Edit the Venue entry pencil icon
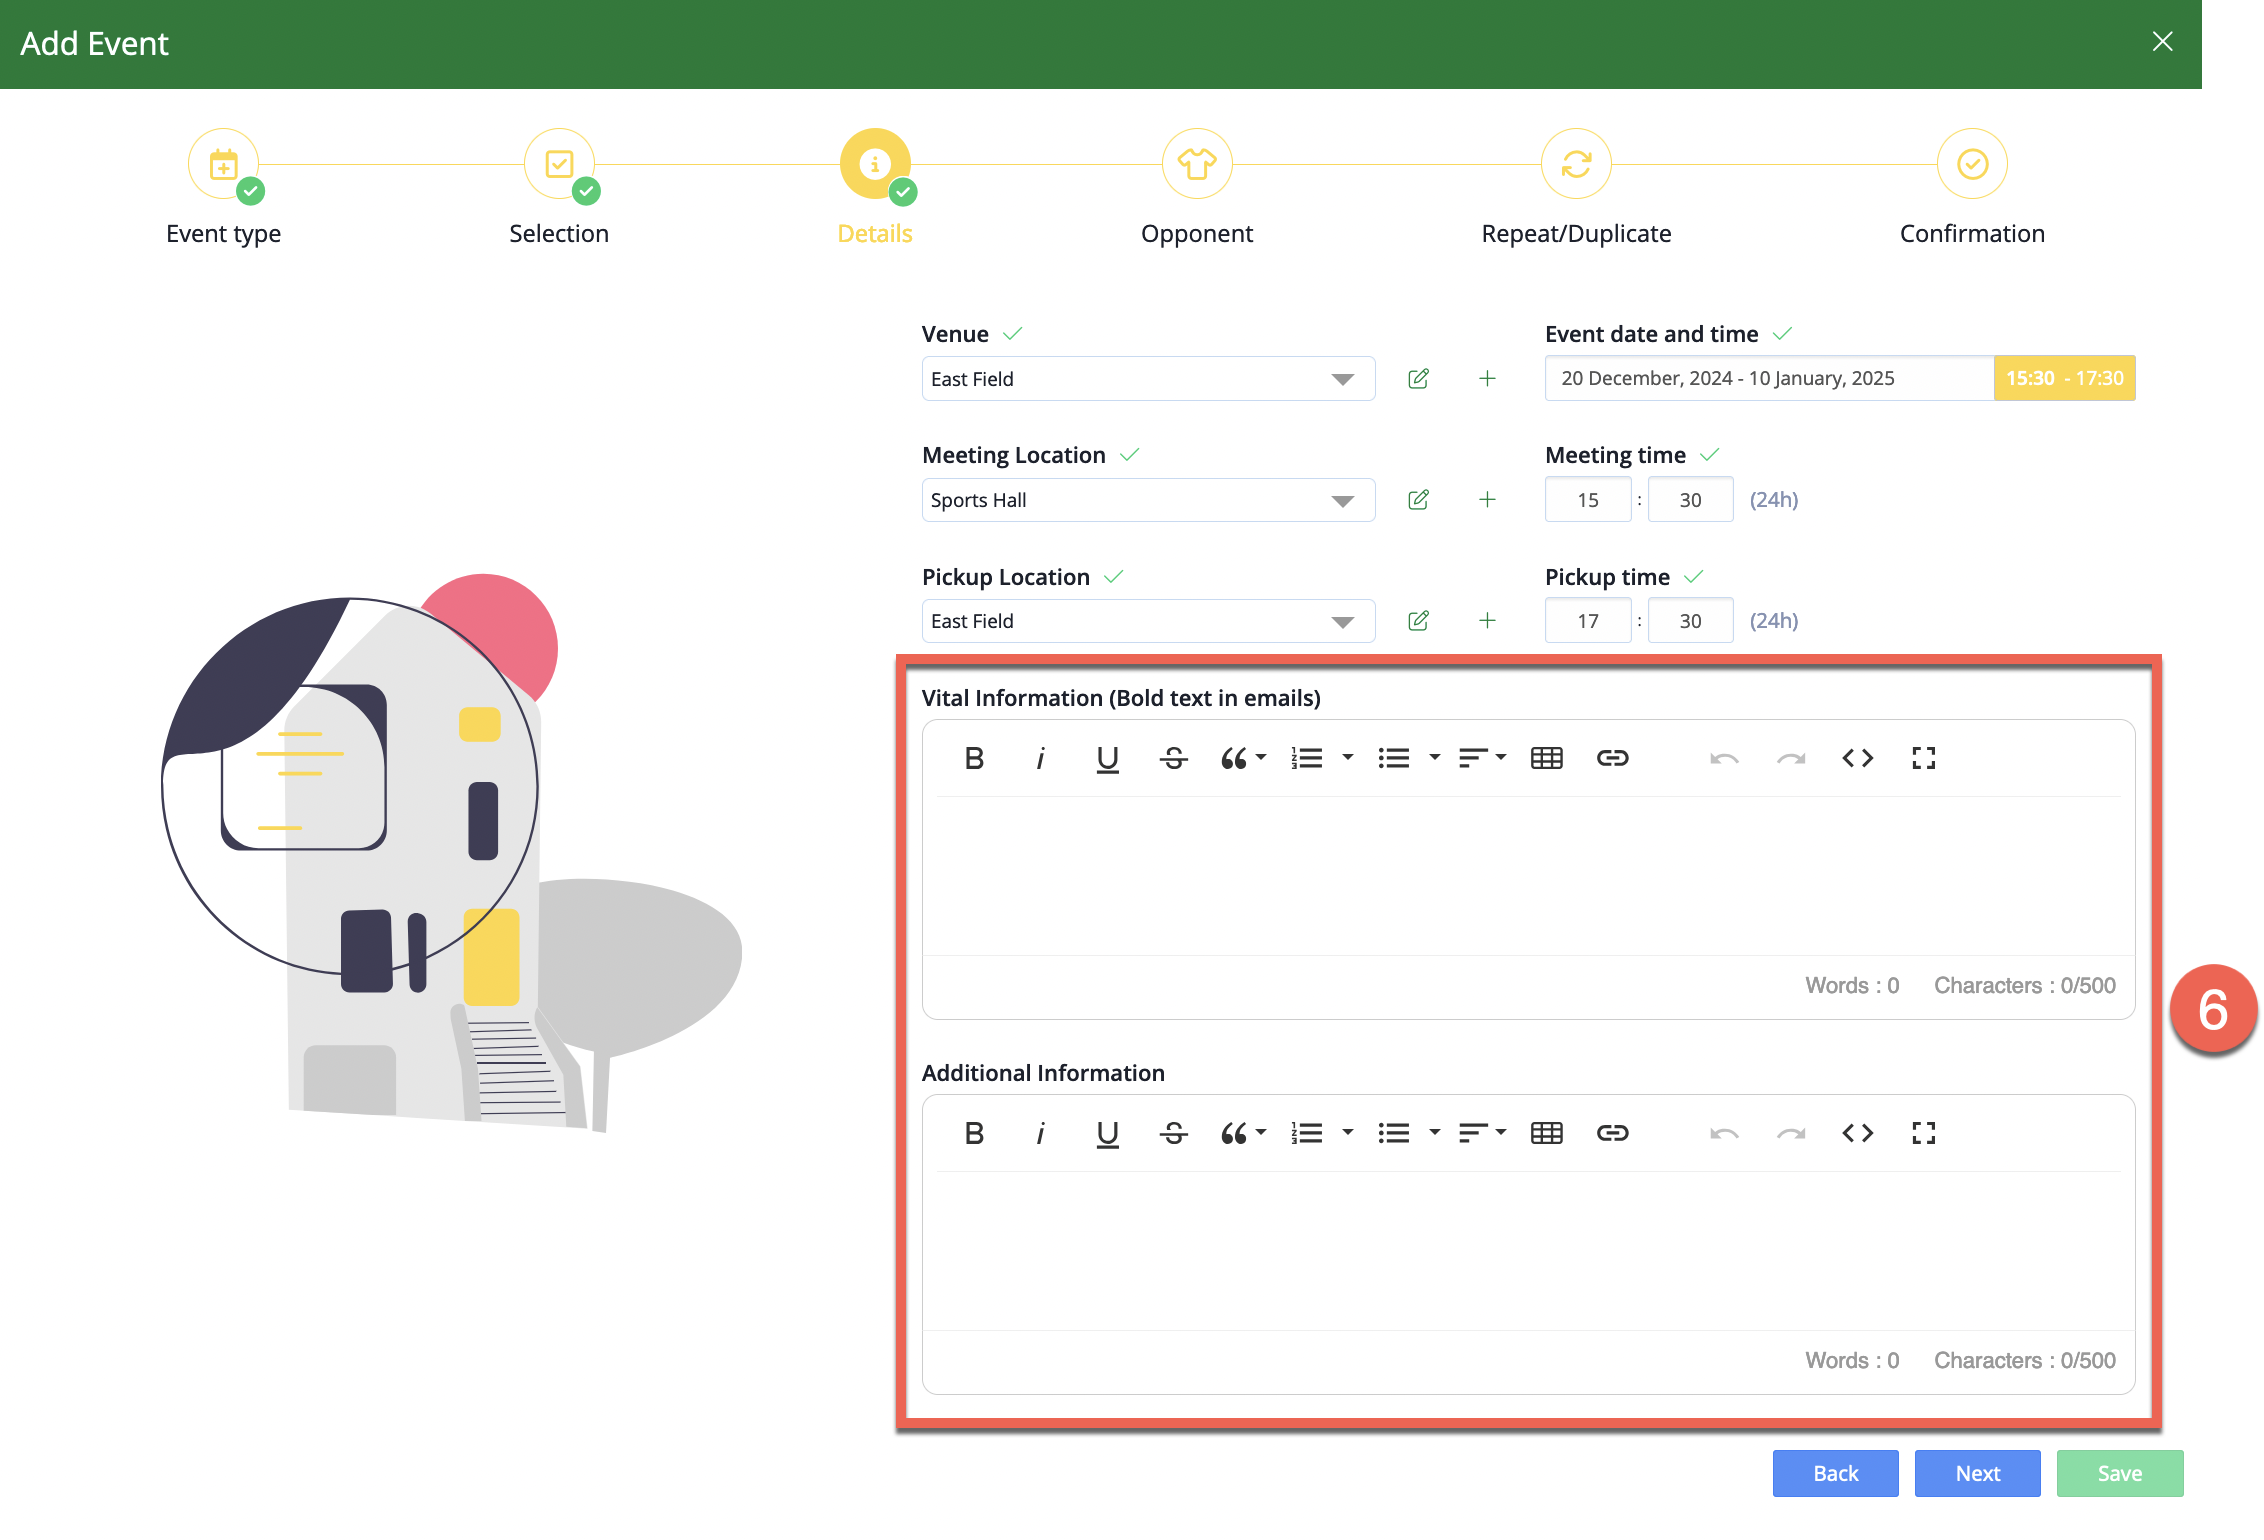The width and height of the screenshot is (2264, 1540). tap(1418, 379)
